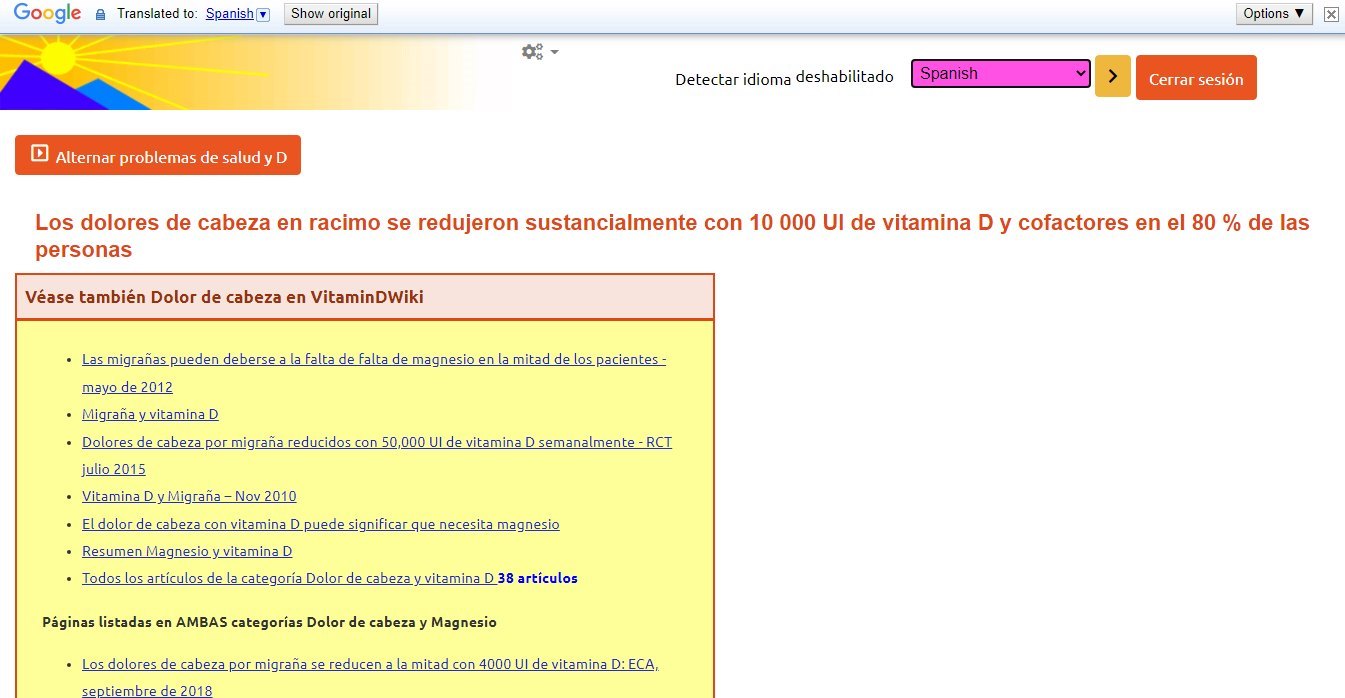Click the lock icon in translate bar
The width and height of the screenshot is (1345, 698).
[x=100, y=15]
